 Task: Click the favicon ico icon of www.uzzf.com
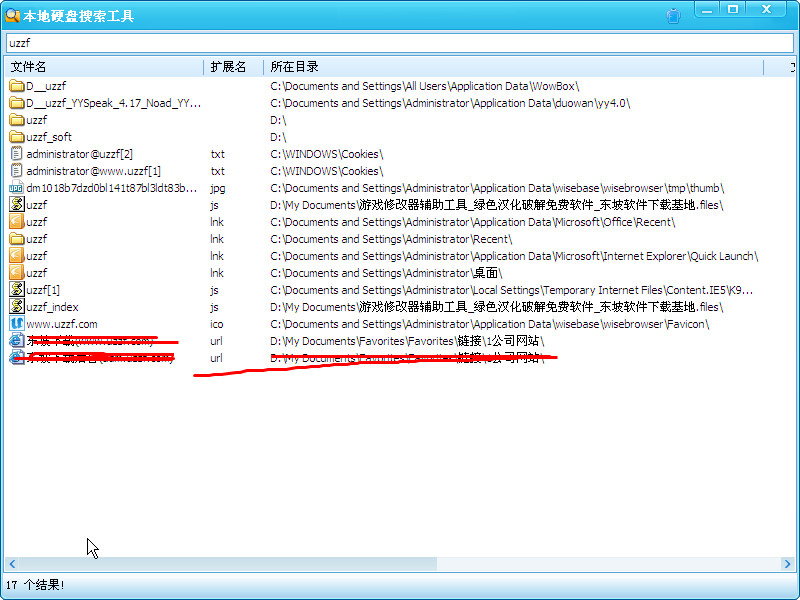pos(17,323)
